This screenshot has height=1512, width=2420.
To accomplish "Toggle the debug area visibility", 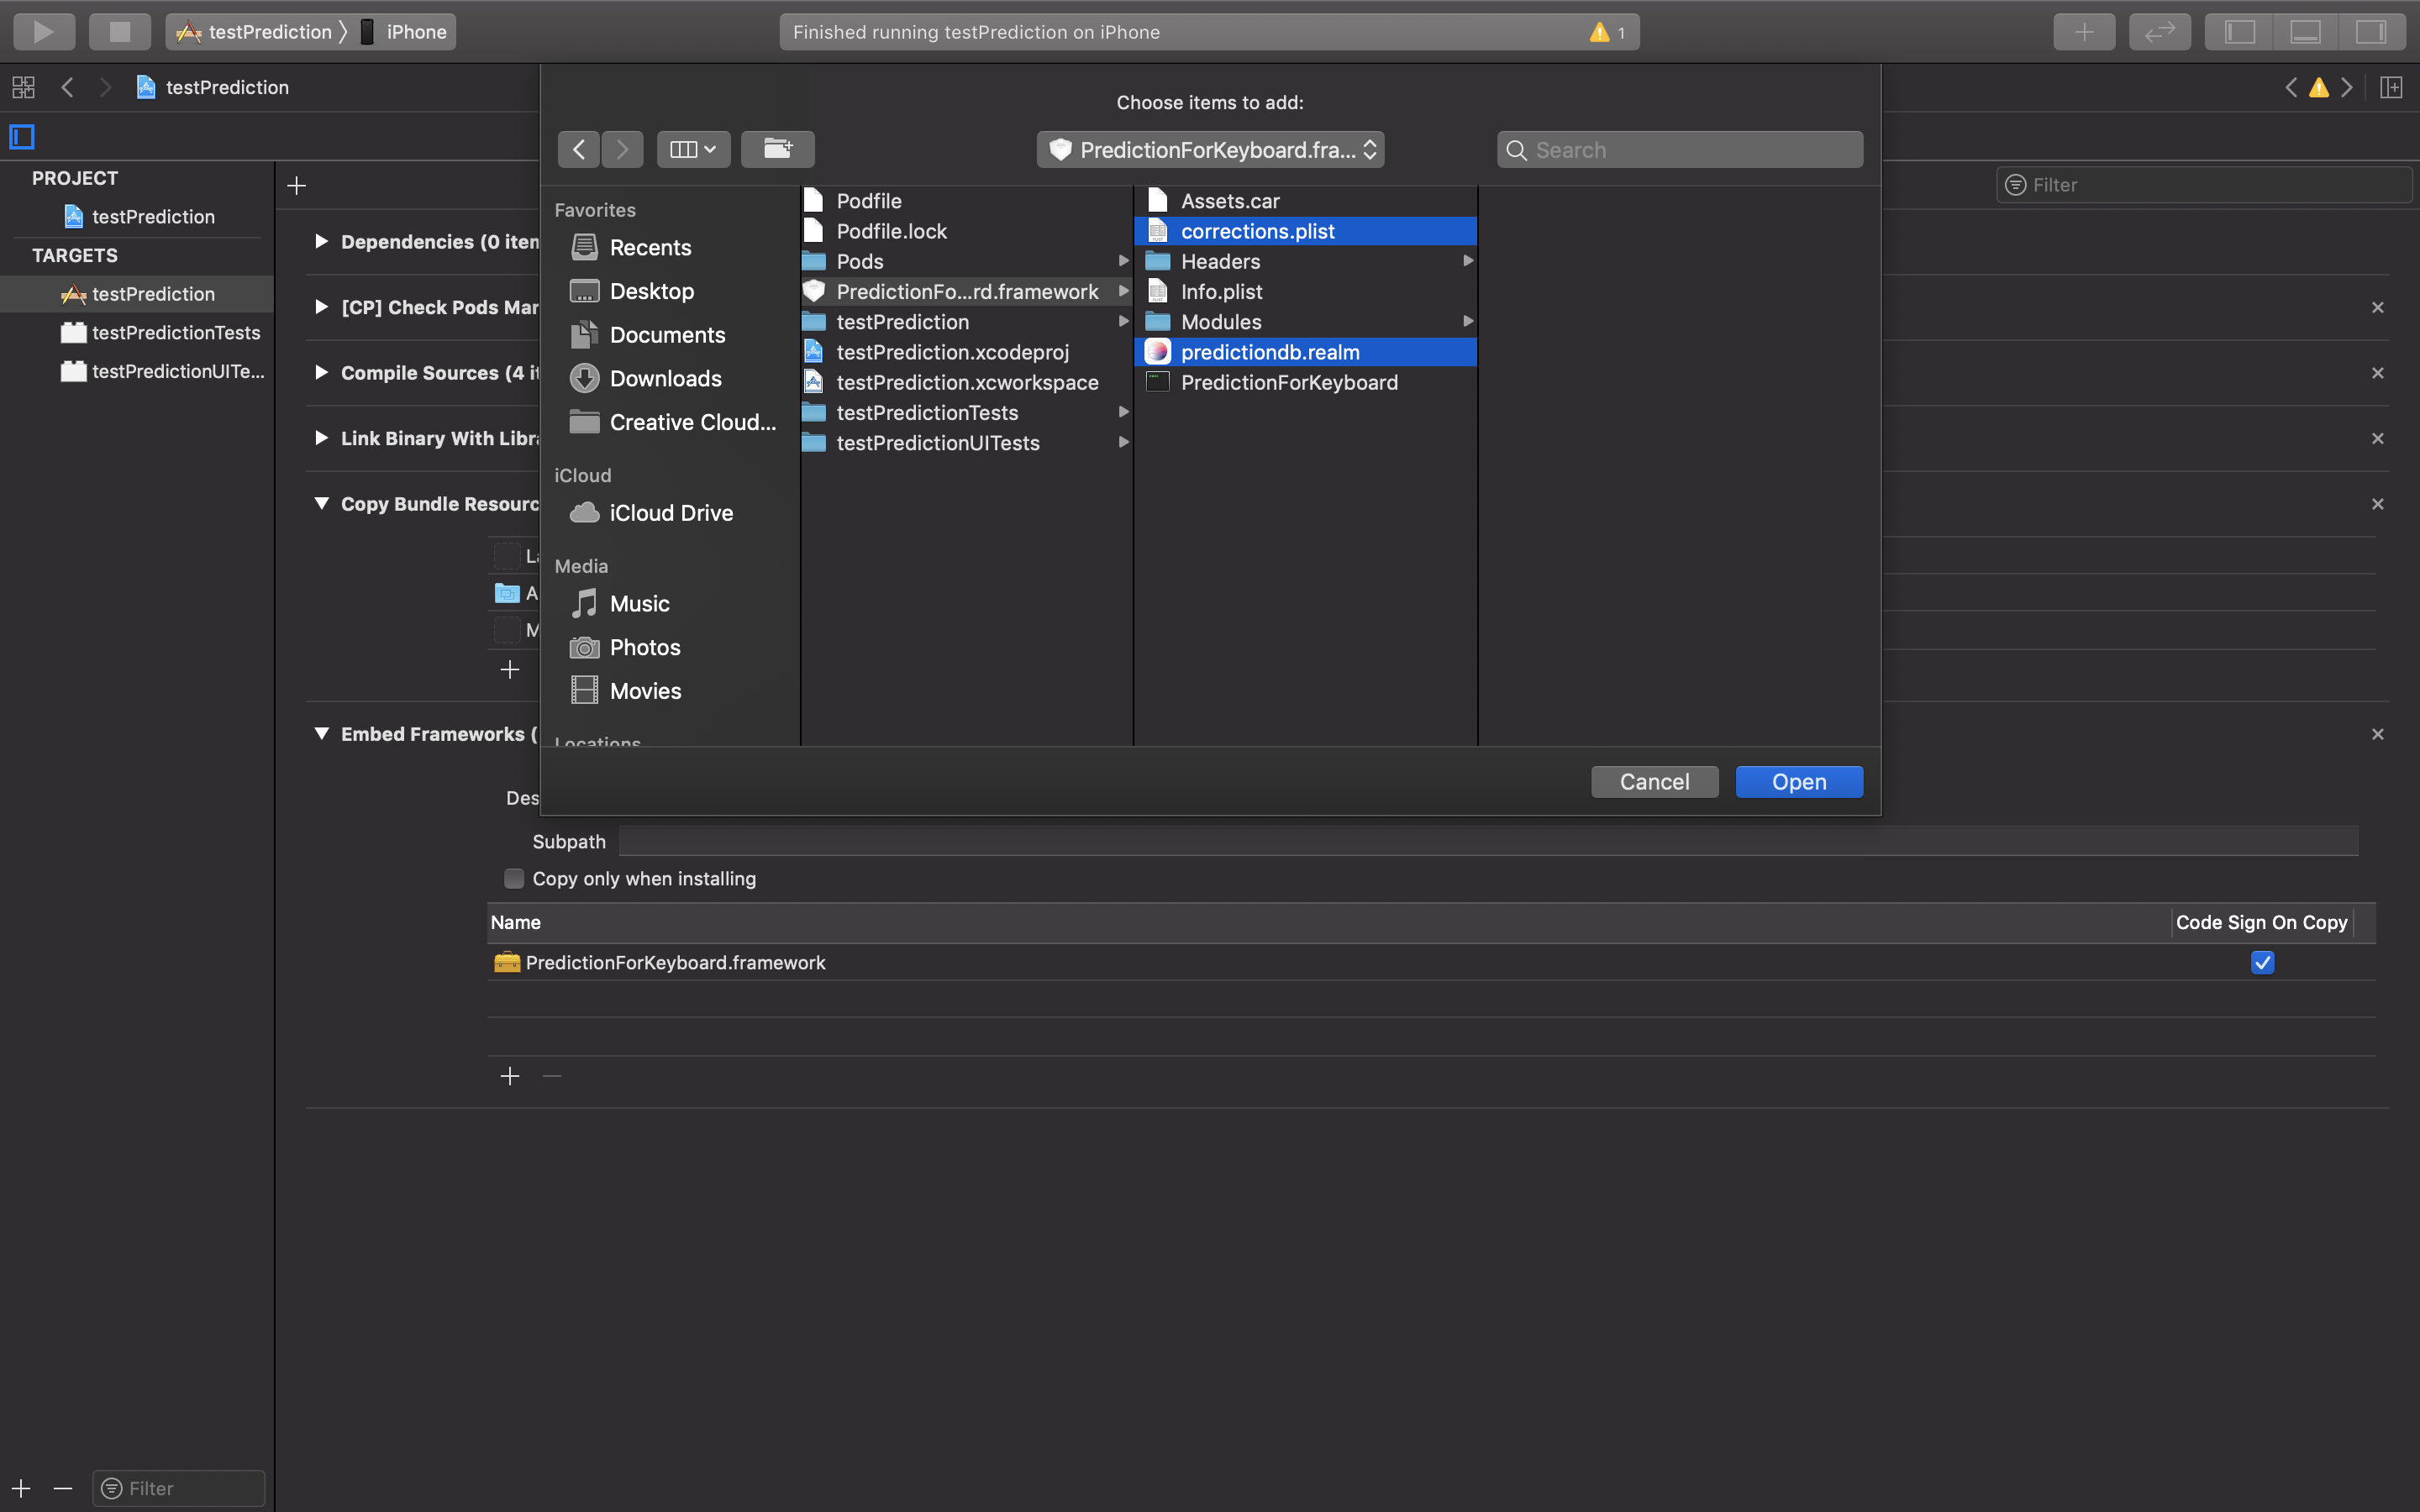I will (x=2305, y=31).
